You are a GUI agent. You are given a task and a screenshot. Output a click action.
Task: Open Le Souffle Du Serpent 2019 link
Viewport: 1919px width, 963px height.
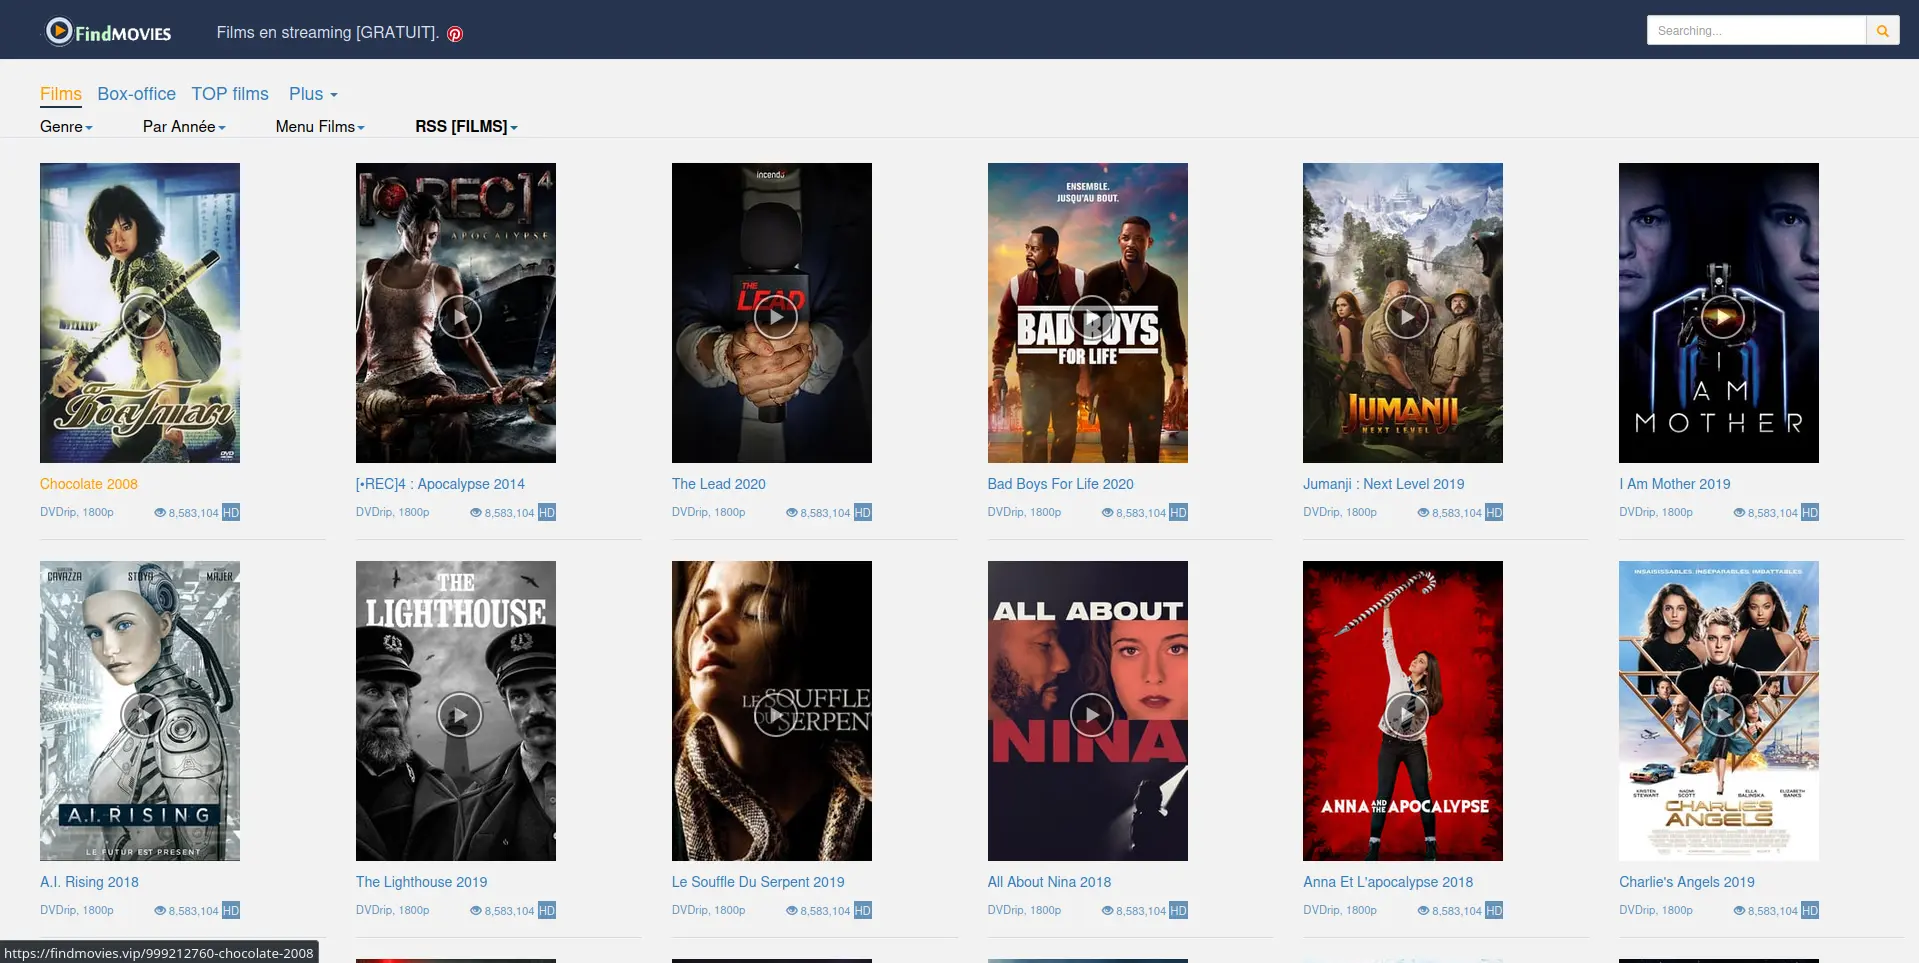758,882
